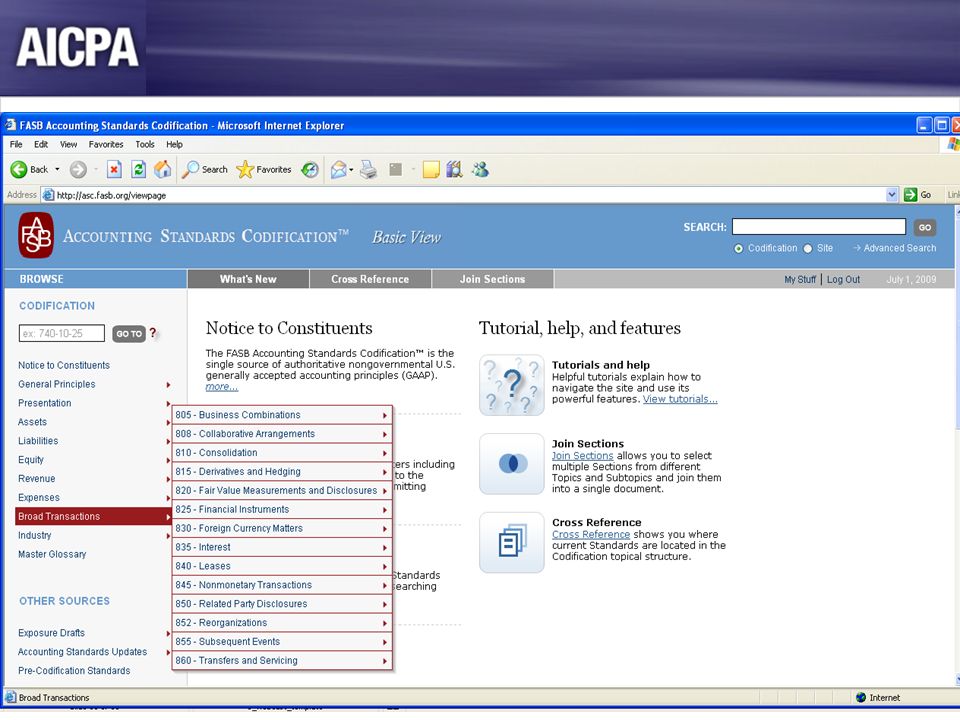Open the Favorites star toolbar button
The image size is (960, 720).
(x=264, y=170)
